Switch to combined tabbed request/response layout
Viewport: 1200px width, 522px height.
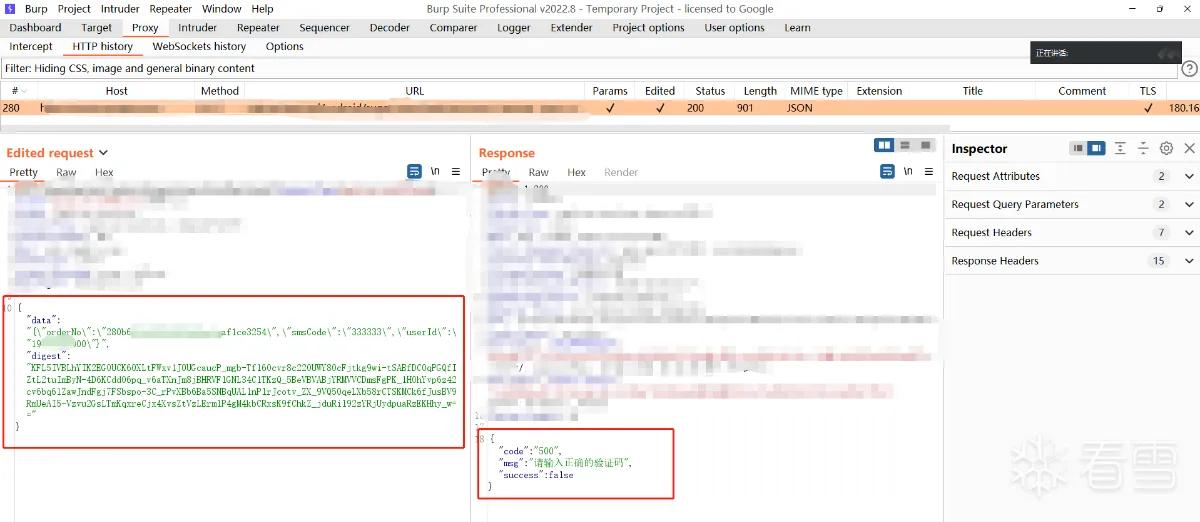(x=925, y=146)
